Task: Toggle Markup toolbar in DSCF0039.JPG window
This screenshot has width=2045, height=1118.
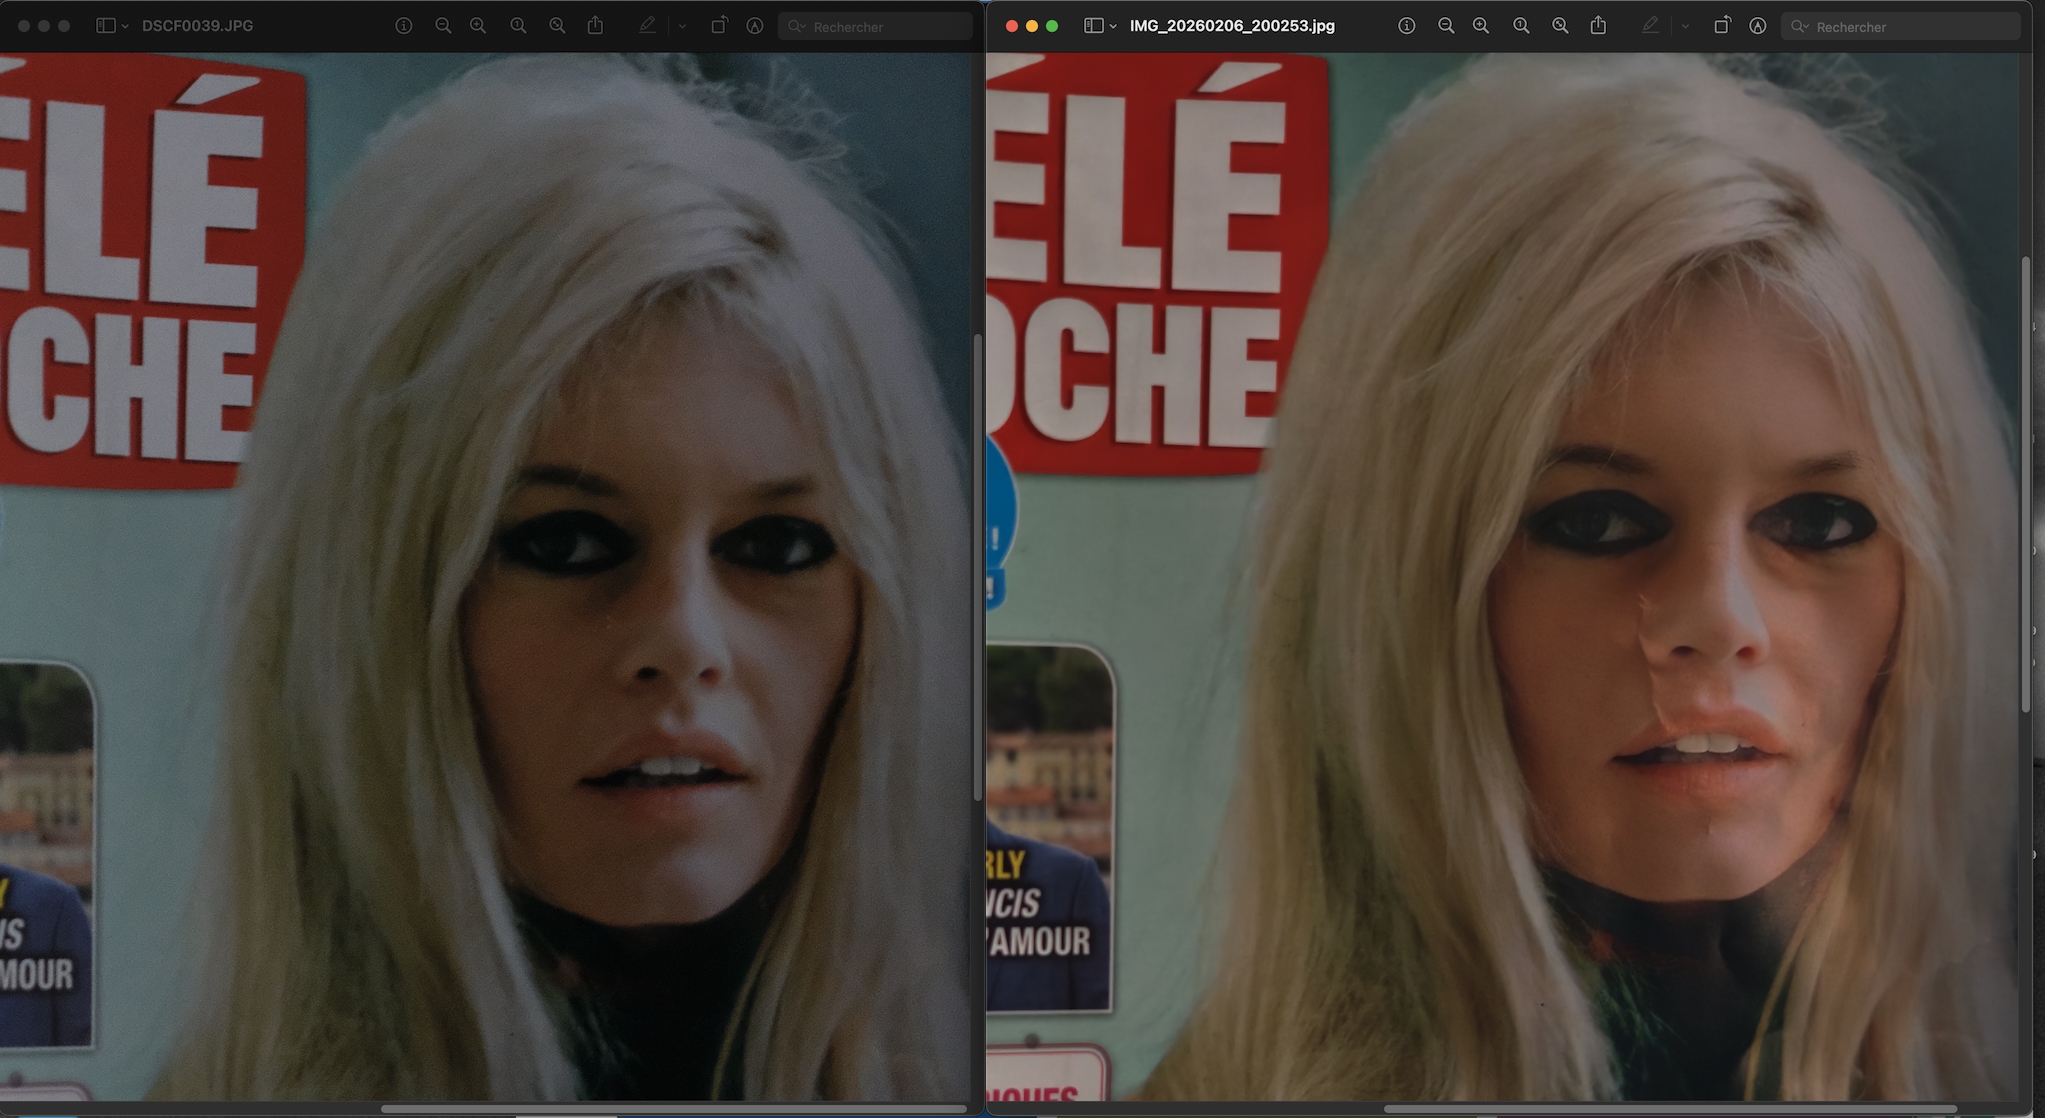Action: click(x=755, y=26)
